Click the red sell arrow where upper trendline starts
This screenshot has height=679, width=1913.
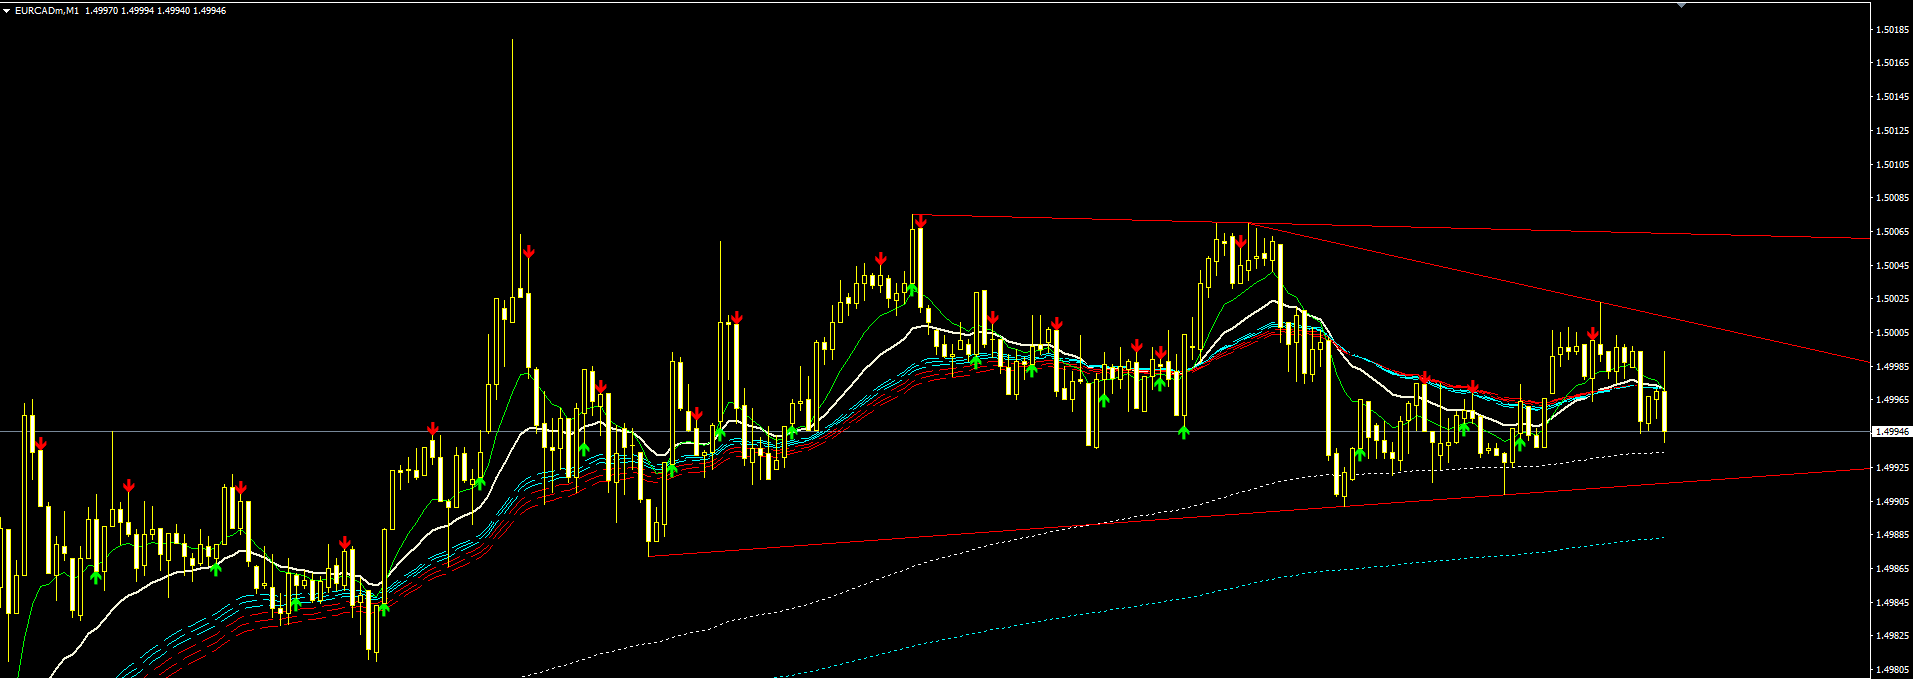(920, 221)
